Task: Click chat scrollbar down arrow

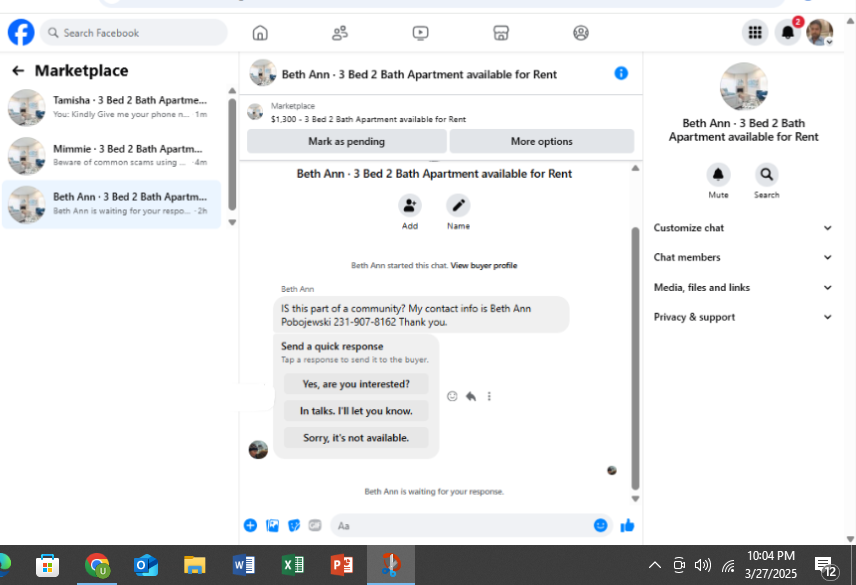Action: tap(635, 499)
